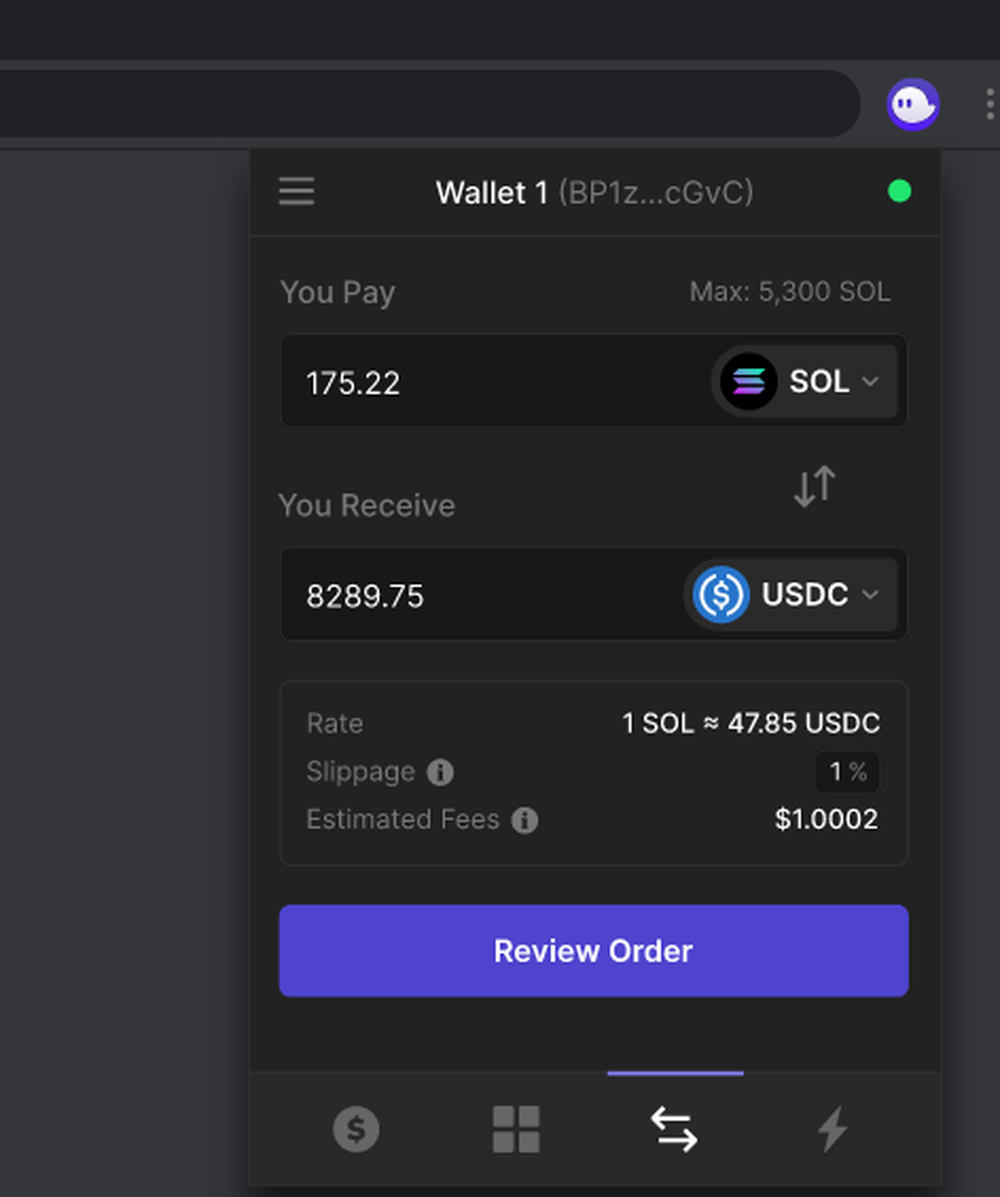Viewport: 1000px width, 1197px height.
Task: Open the hamburger menu in wallet header
Action: pyautogui.click(x=296, y=191)
